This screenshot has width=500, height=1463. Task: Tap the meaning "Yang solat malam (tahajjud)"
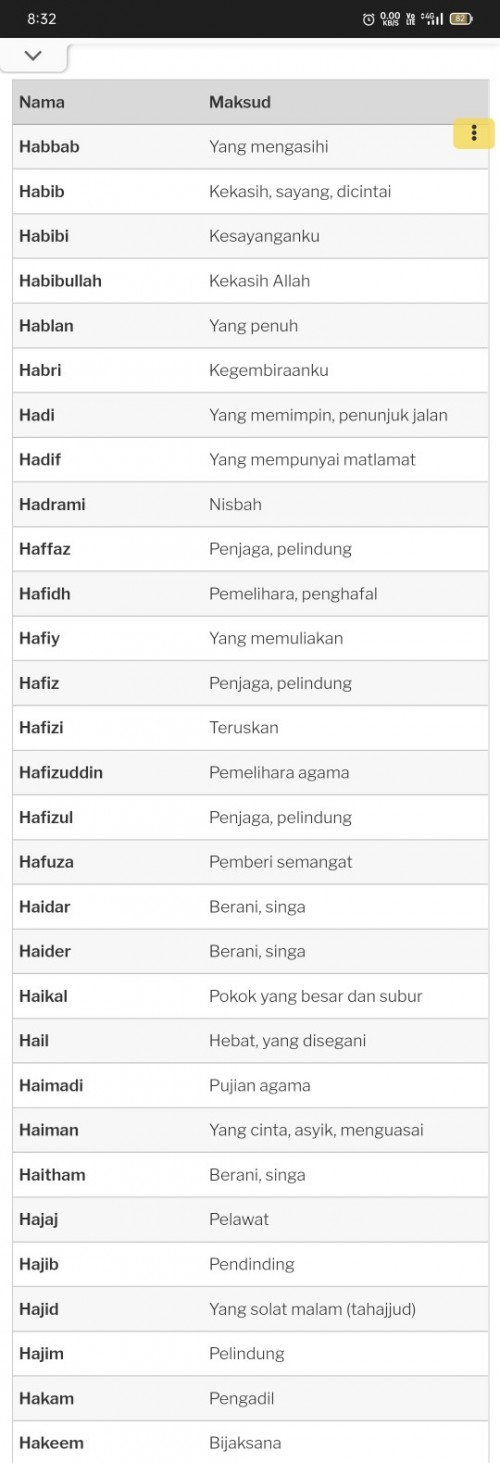(312, 1309)
